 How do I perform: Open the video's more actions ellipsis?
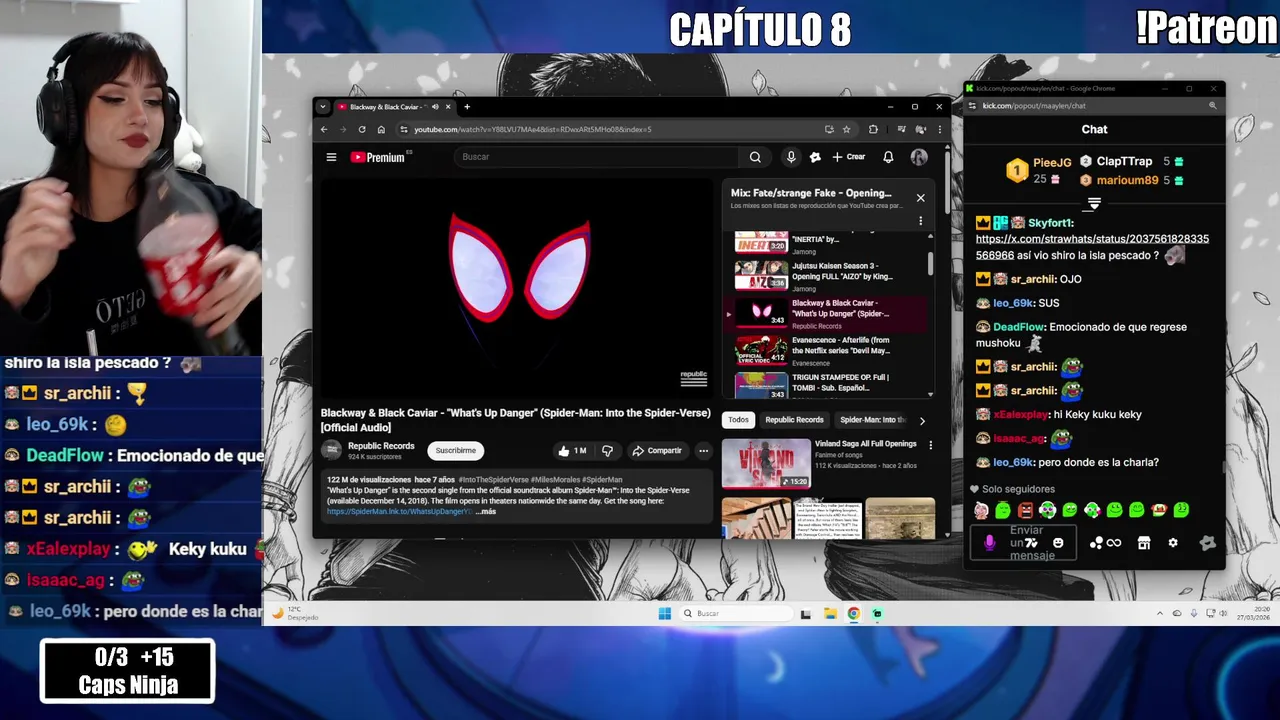[x=703, y=451]
